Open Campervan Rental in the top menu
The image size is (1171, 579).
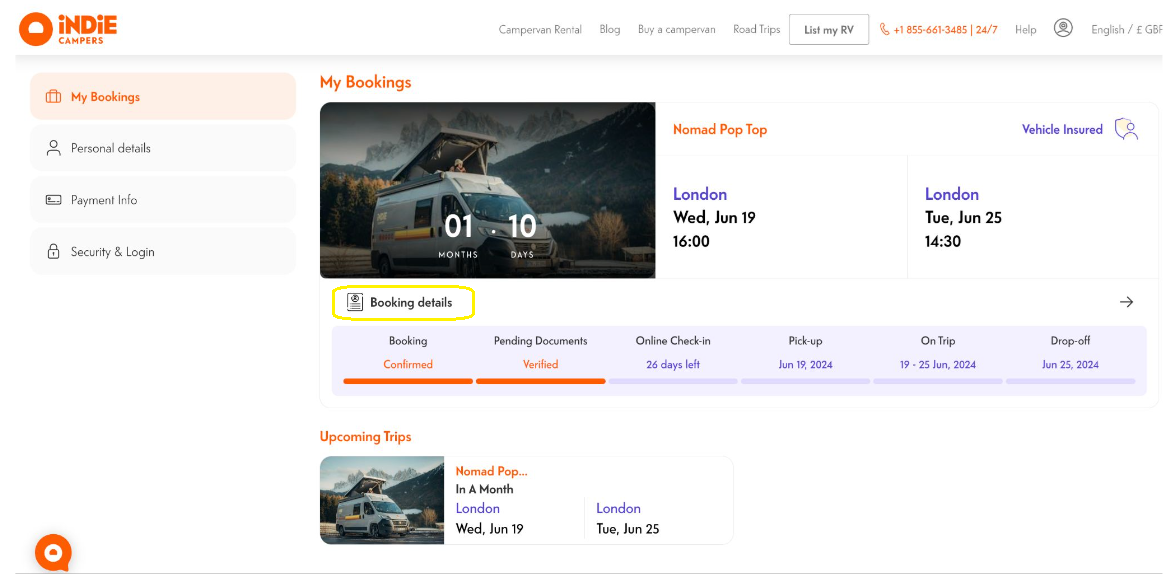click(x=540, y=30)
